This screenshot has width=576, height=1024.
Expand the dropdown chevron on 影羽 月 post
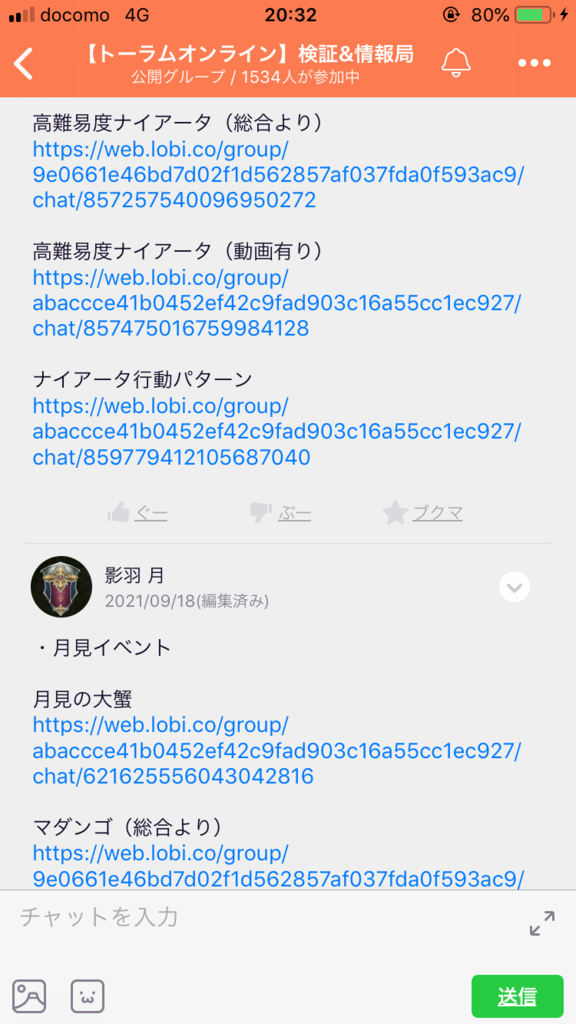[x=515, y=587]
